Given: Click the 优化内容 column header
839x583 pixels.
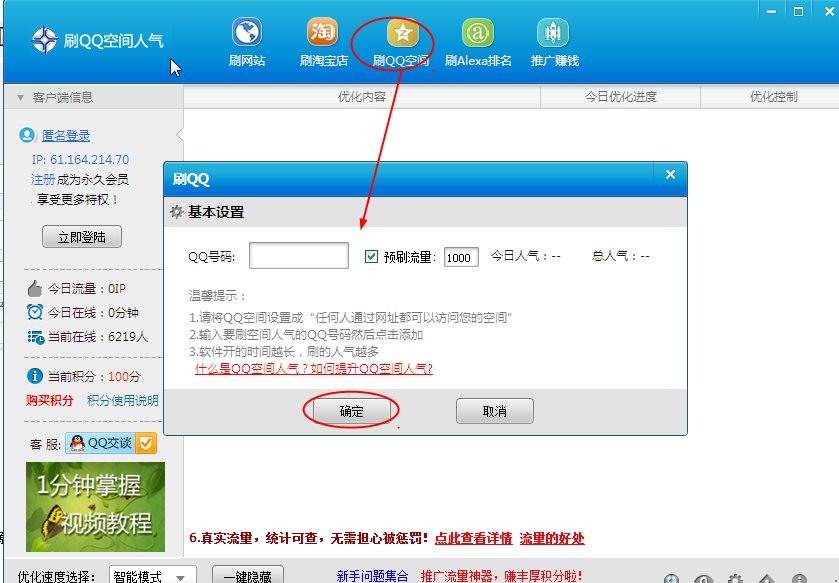Looking at the screenshot, I should 362,97.
